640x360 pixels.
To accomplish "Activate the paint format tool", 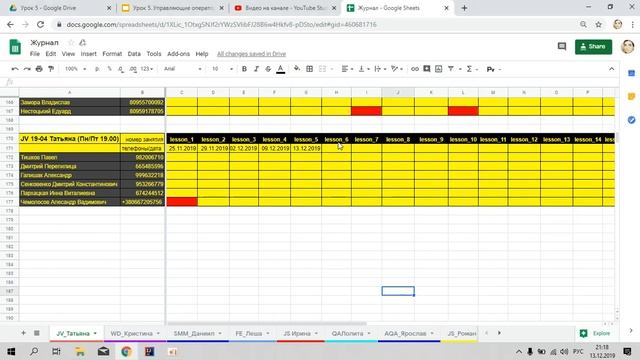I will coord(51,69).
